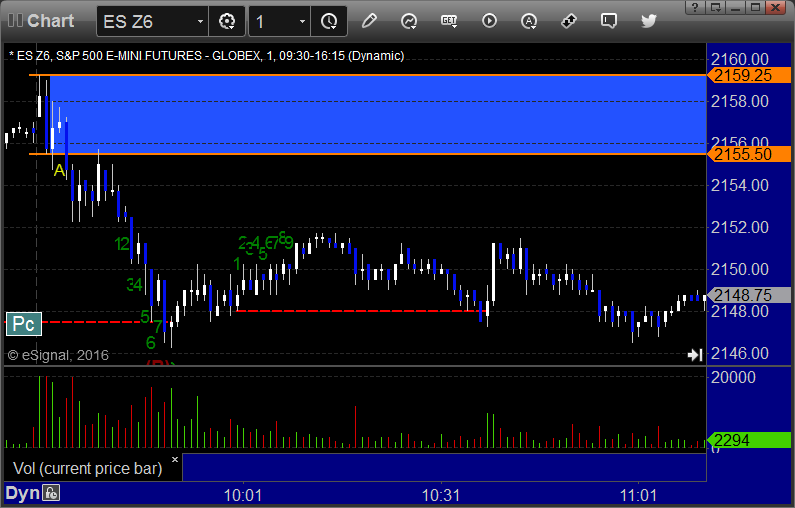Click the 2146.00 price axis label

[x=740, y=353]
